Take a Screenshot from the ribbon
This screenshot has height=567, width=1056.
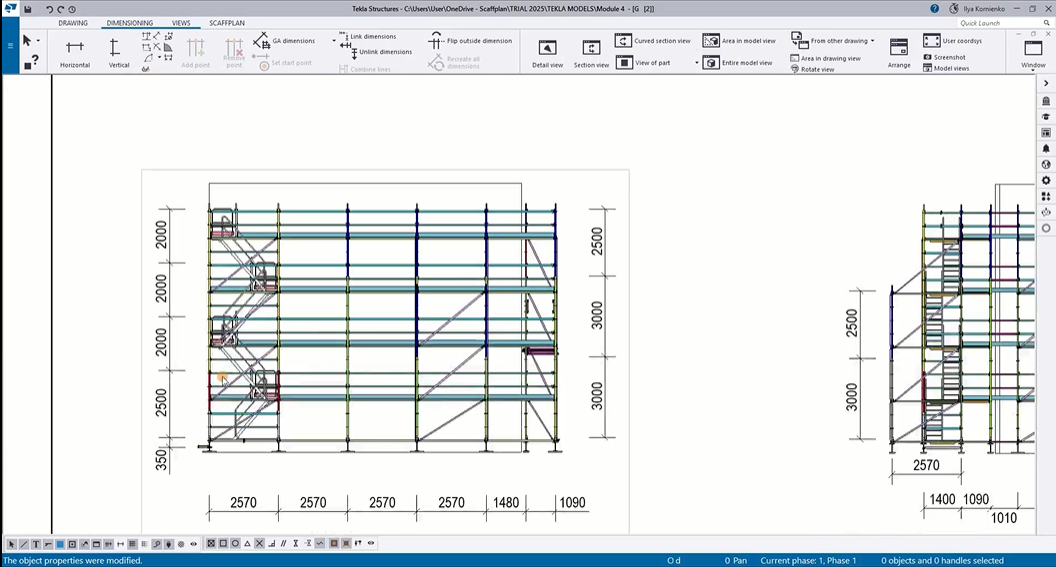[x=944, y=57]
